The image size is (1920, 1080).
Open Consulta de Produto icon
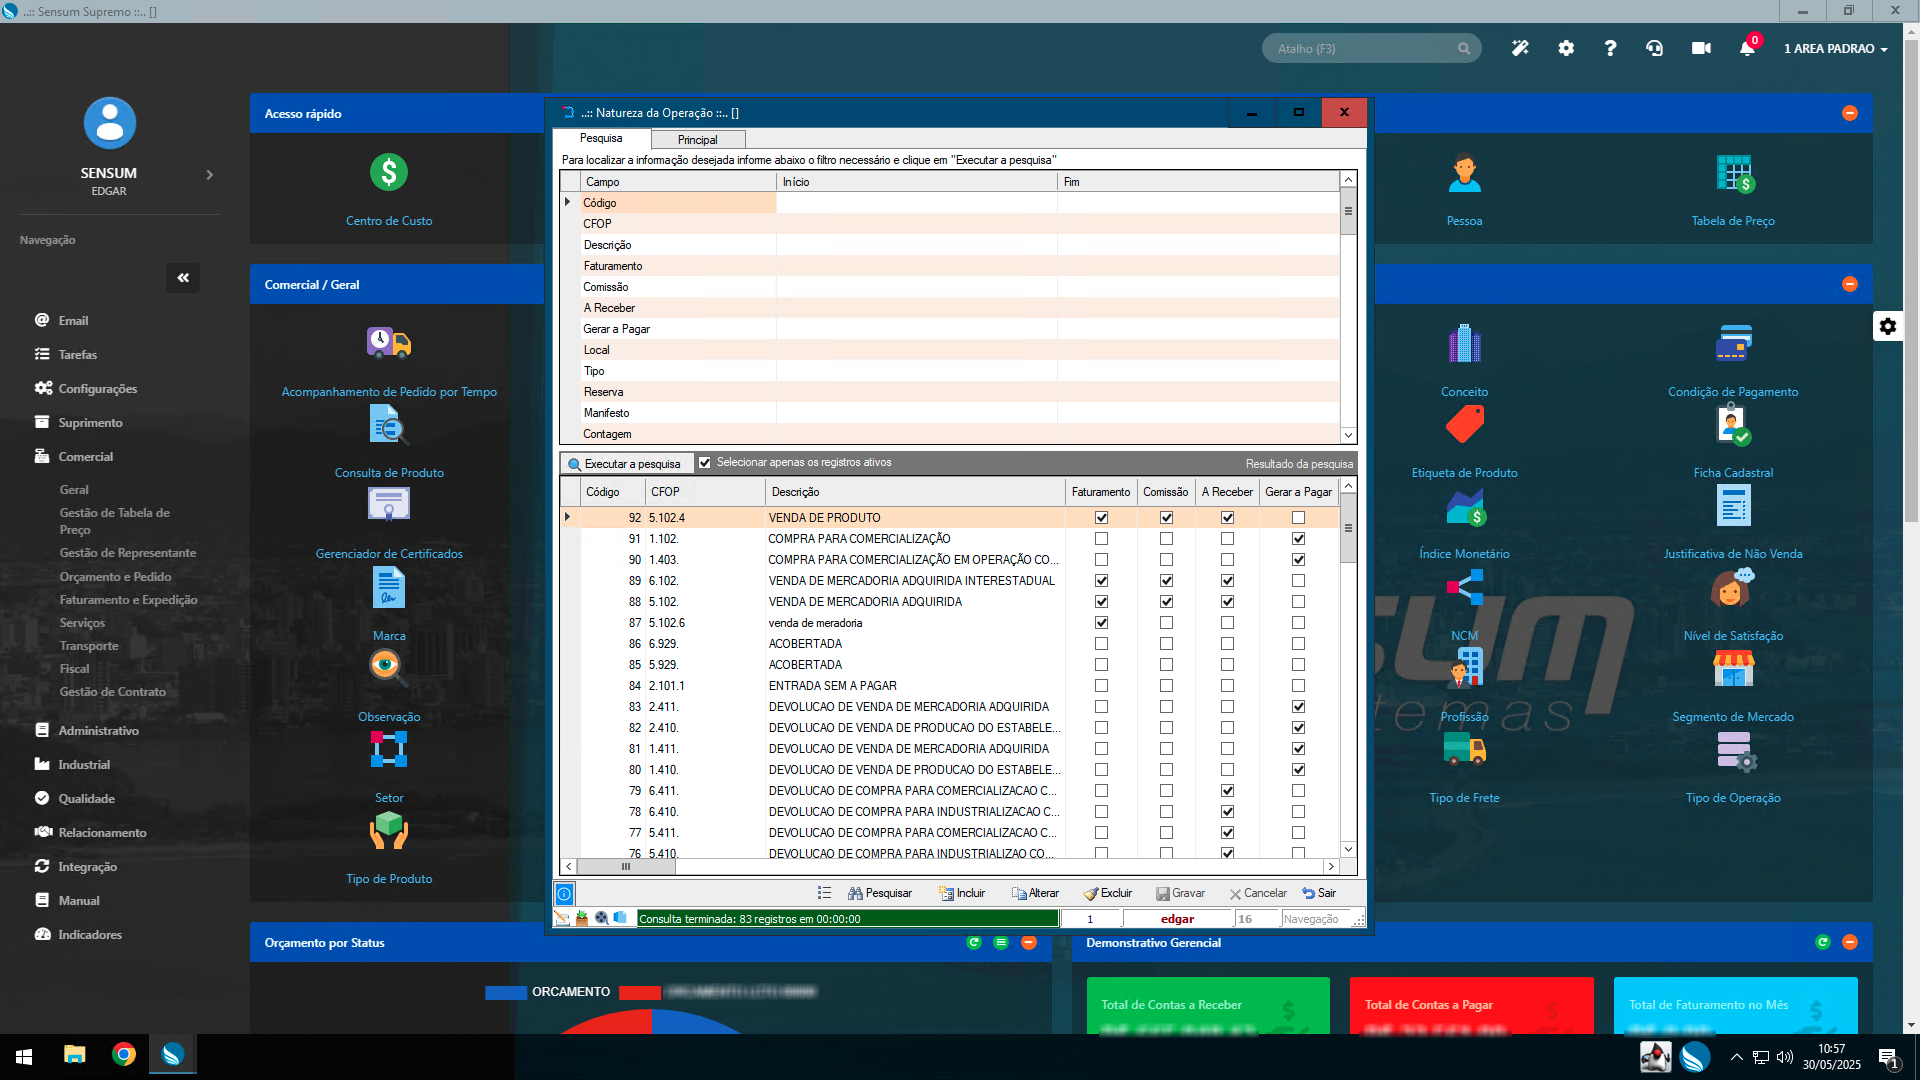[389, 425]
